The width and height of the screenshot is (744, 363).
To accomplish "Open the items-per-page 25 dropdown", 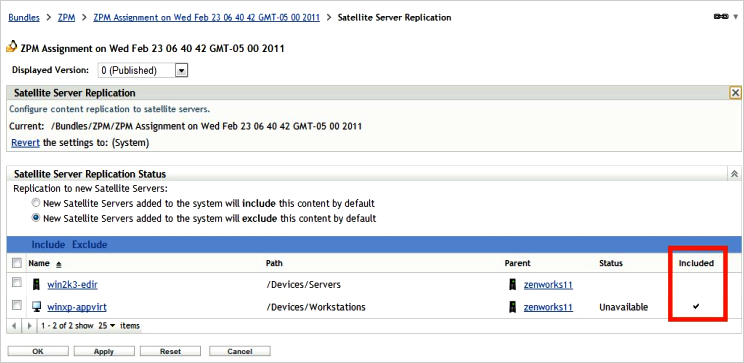I will tap(107, 326).
